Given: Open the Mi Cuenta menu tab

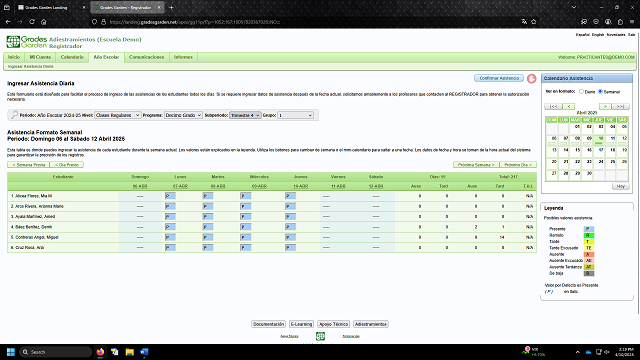Looking at the screenshot, I should click(x=40, y=57).
